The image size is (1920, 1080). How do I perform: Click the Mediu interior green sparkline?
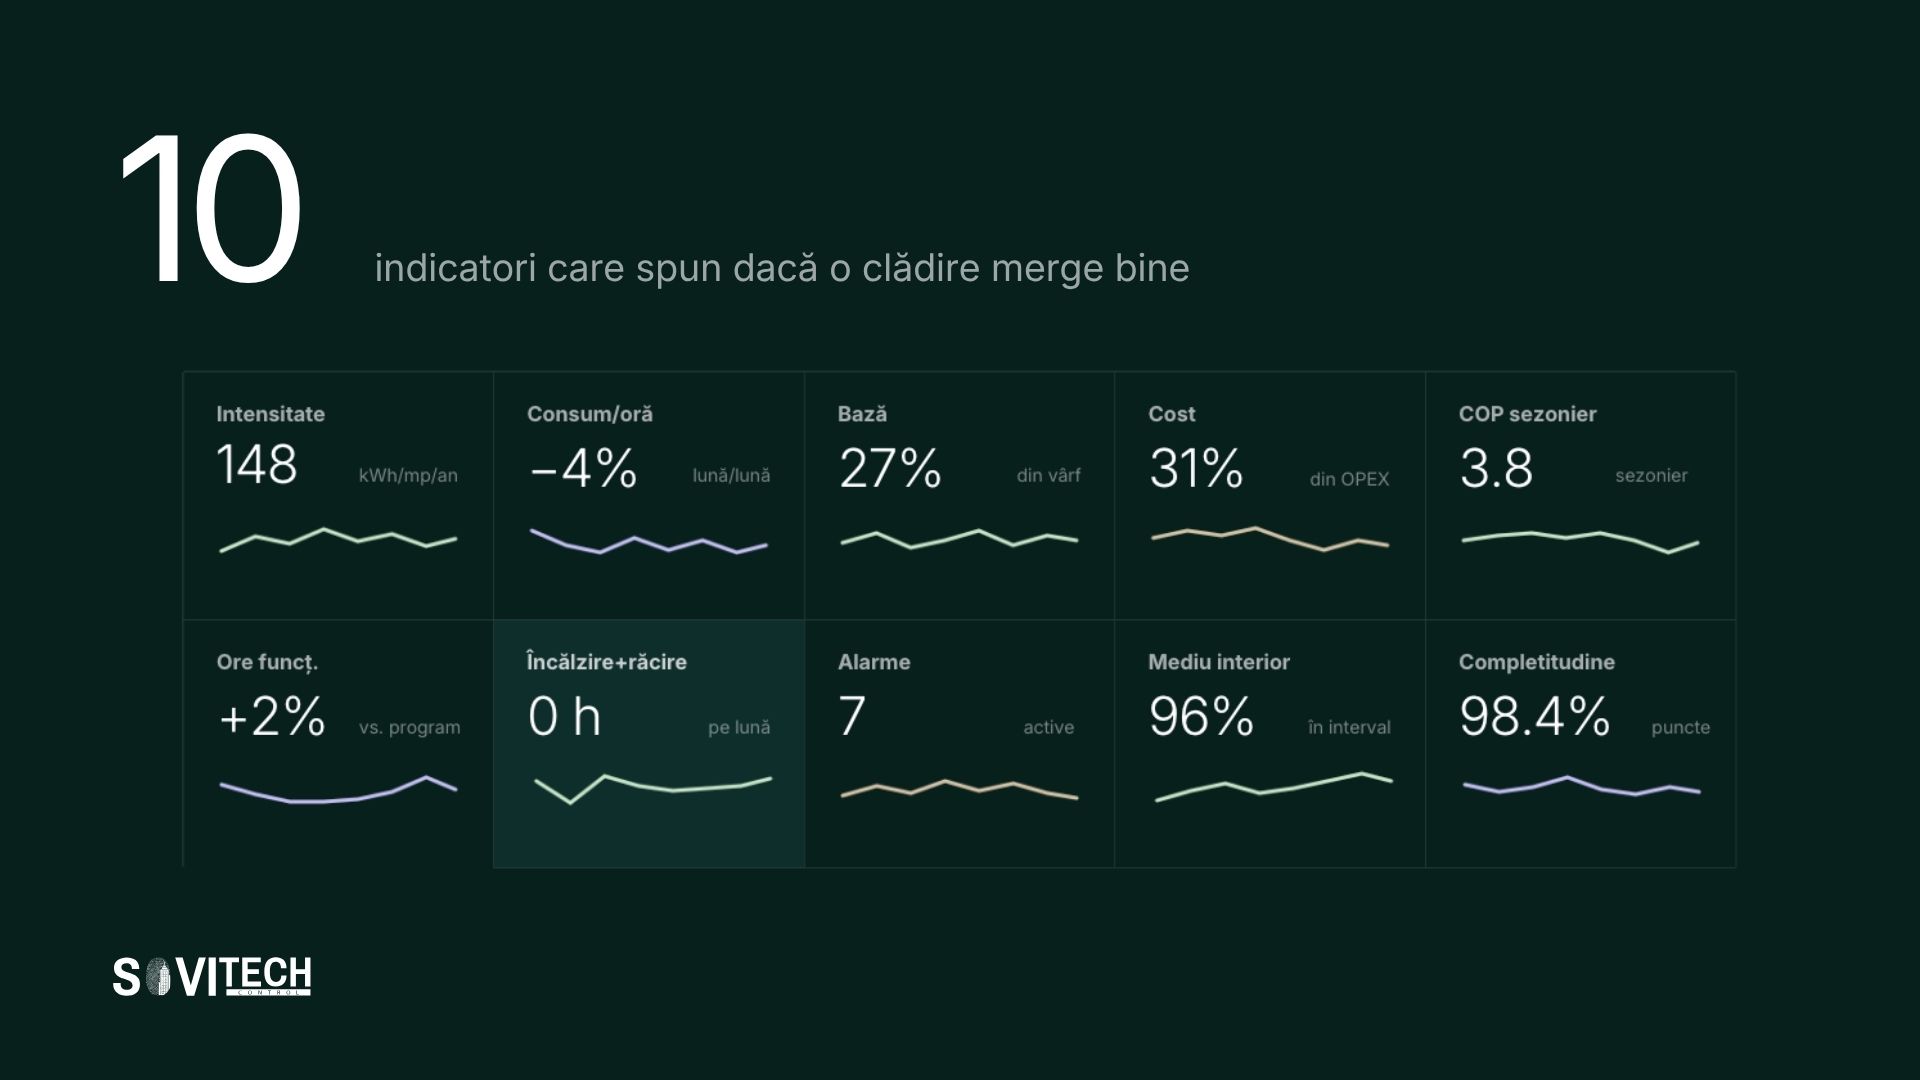tap(1274, 787)
